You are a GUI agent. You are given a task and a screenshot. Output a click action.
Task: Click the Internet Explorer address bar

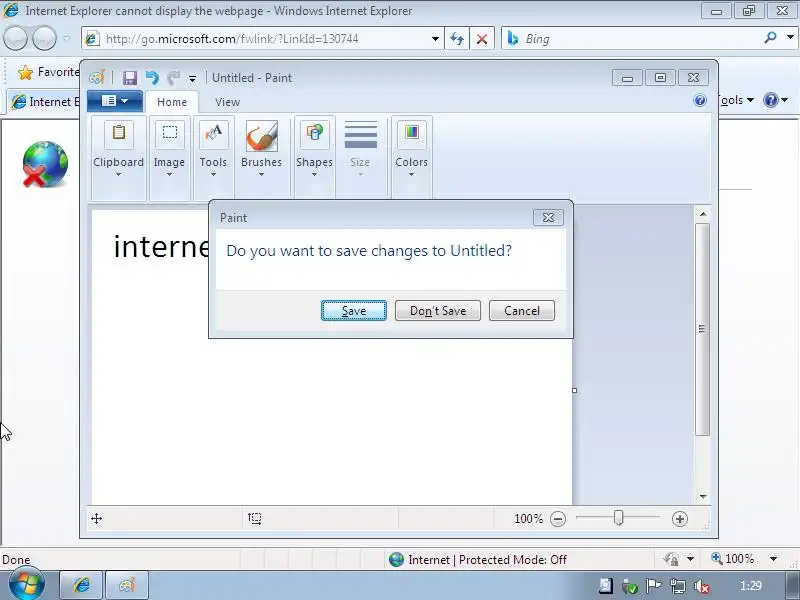click(x=255, y=39)
